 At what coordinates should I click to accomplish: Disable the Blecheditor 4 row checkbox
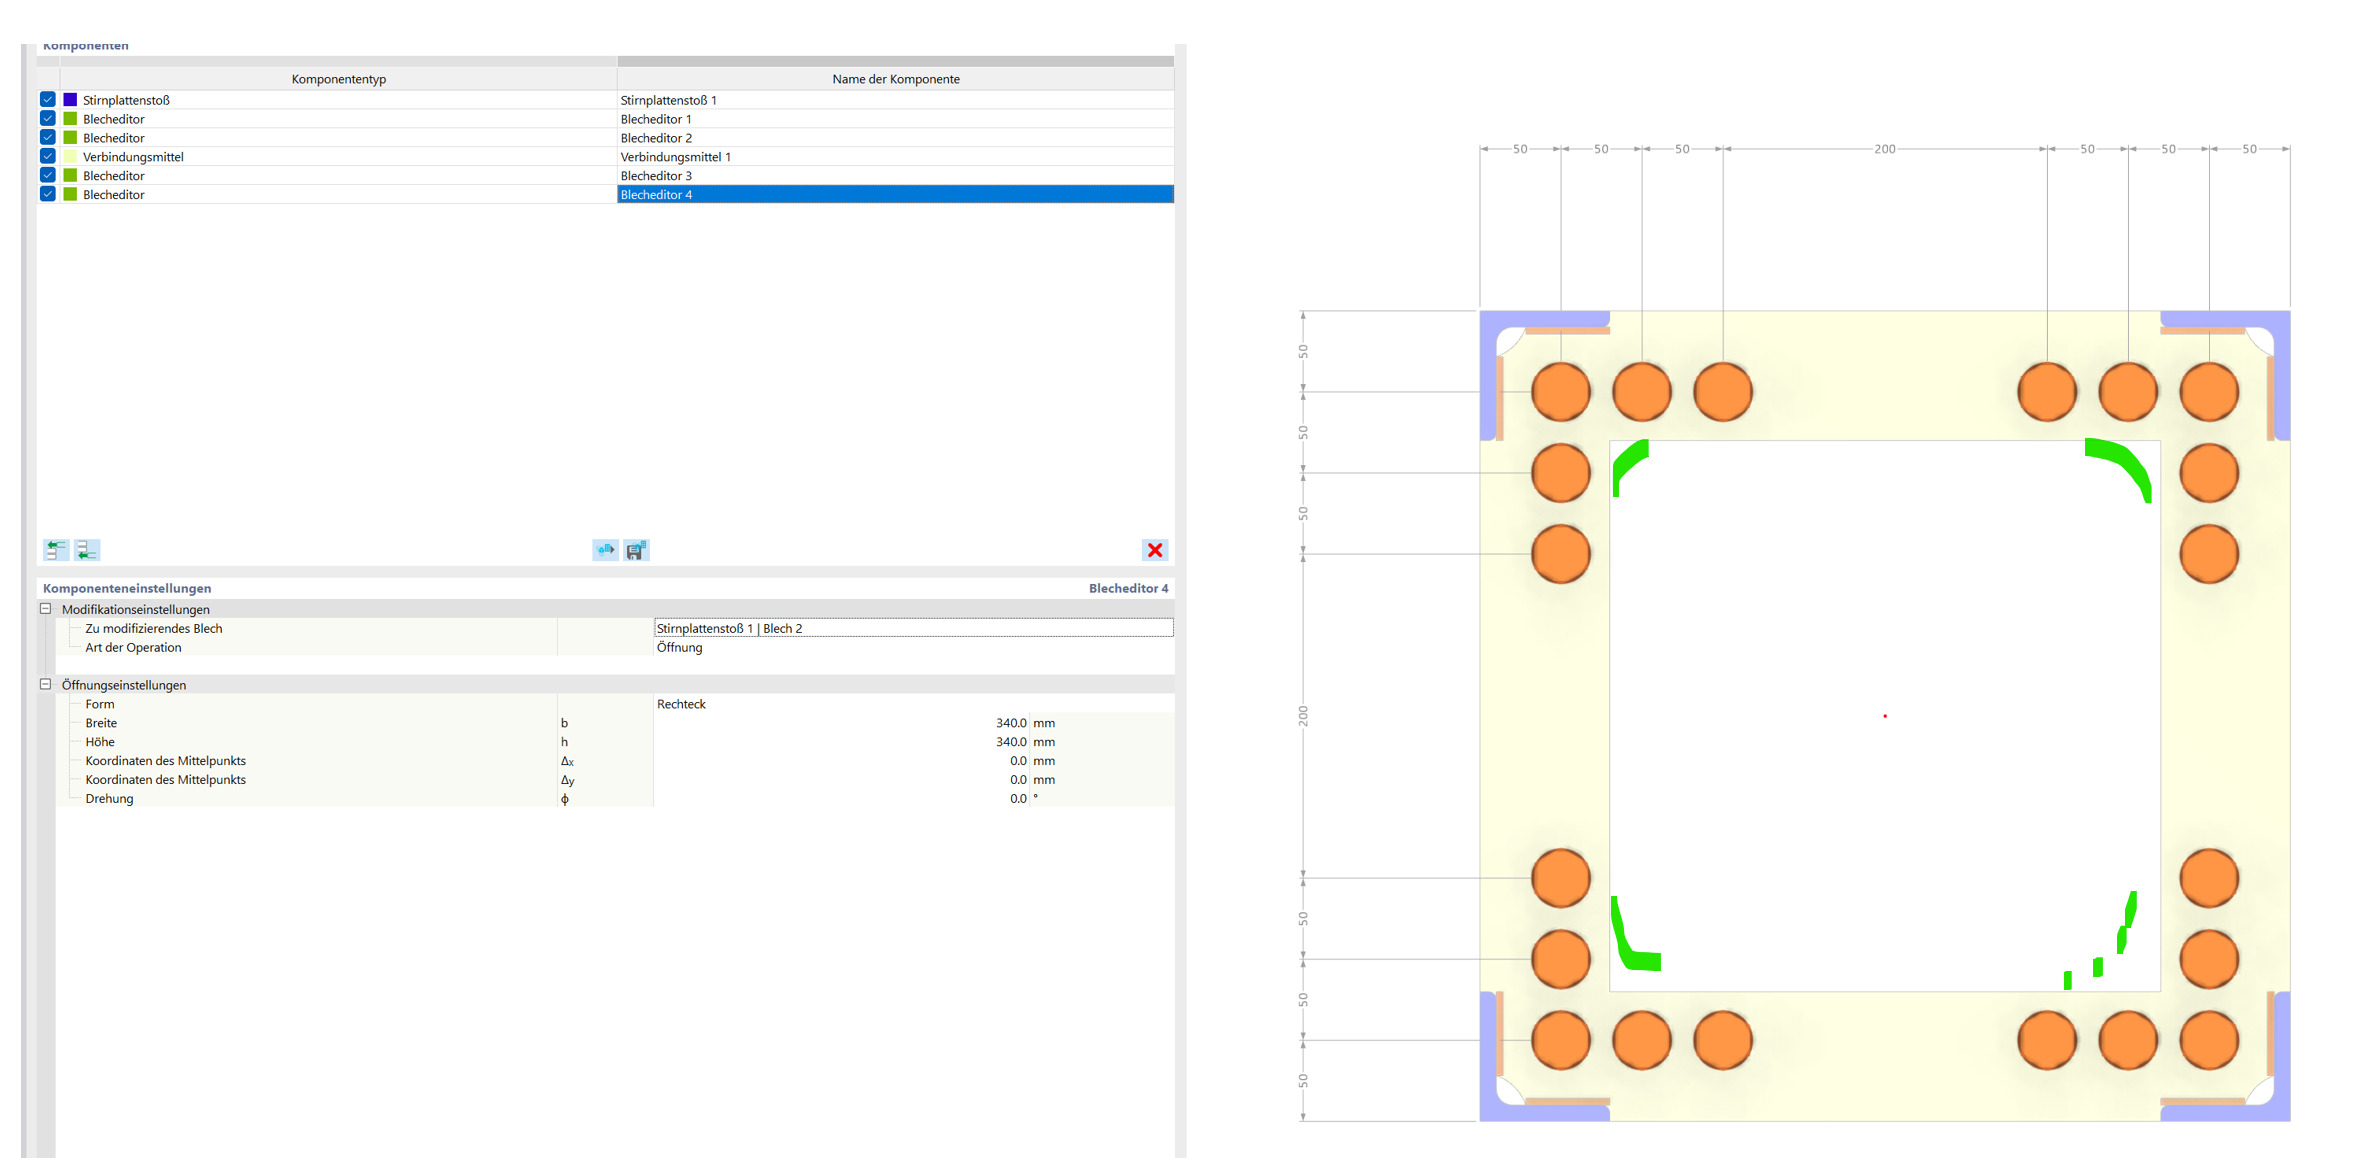(48, 195)
